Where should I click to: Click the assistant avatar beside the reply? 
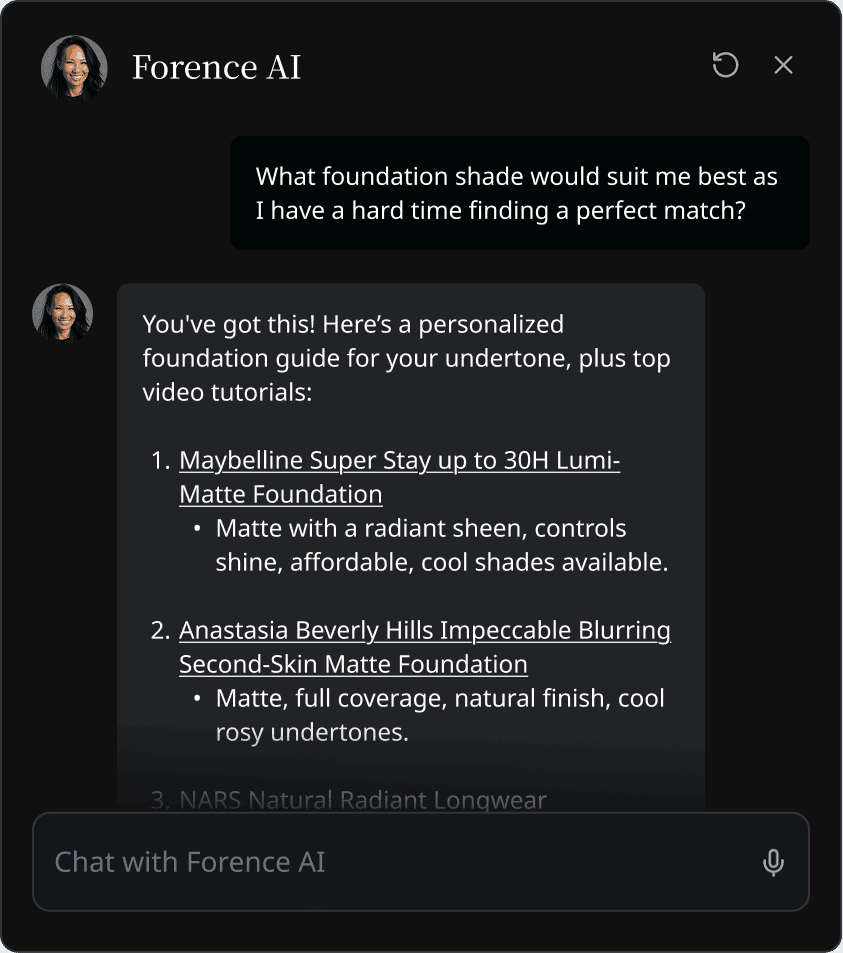pyautogui.click(x=62, y=314)
